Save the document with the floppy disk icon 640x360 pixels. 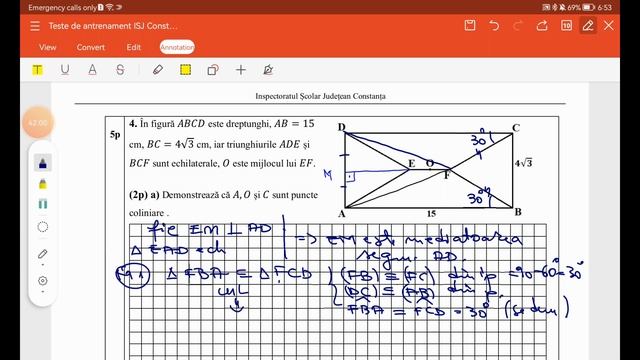470,25
